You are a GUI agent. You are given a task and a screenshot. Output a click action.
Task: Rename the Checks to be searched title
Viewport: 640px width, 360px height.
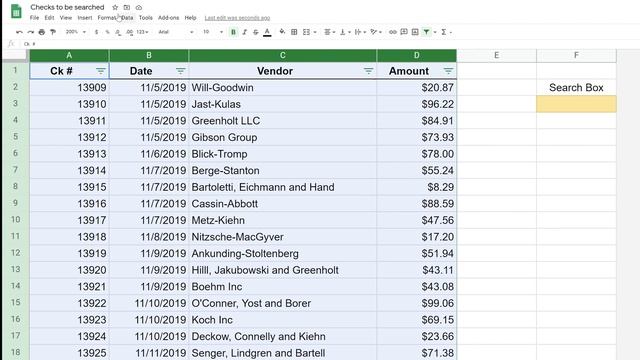67,7
